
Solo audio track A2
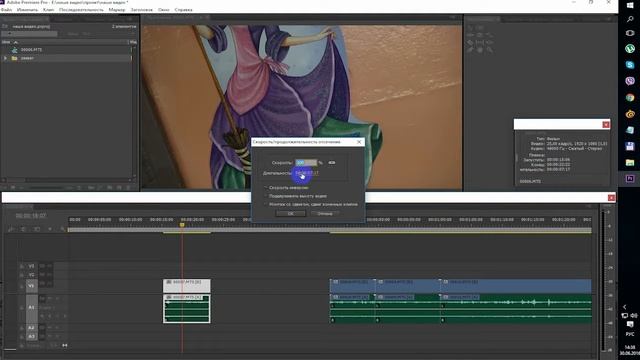pyautogui.click(x=56, y=327)
